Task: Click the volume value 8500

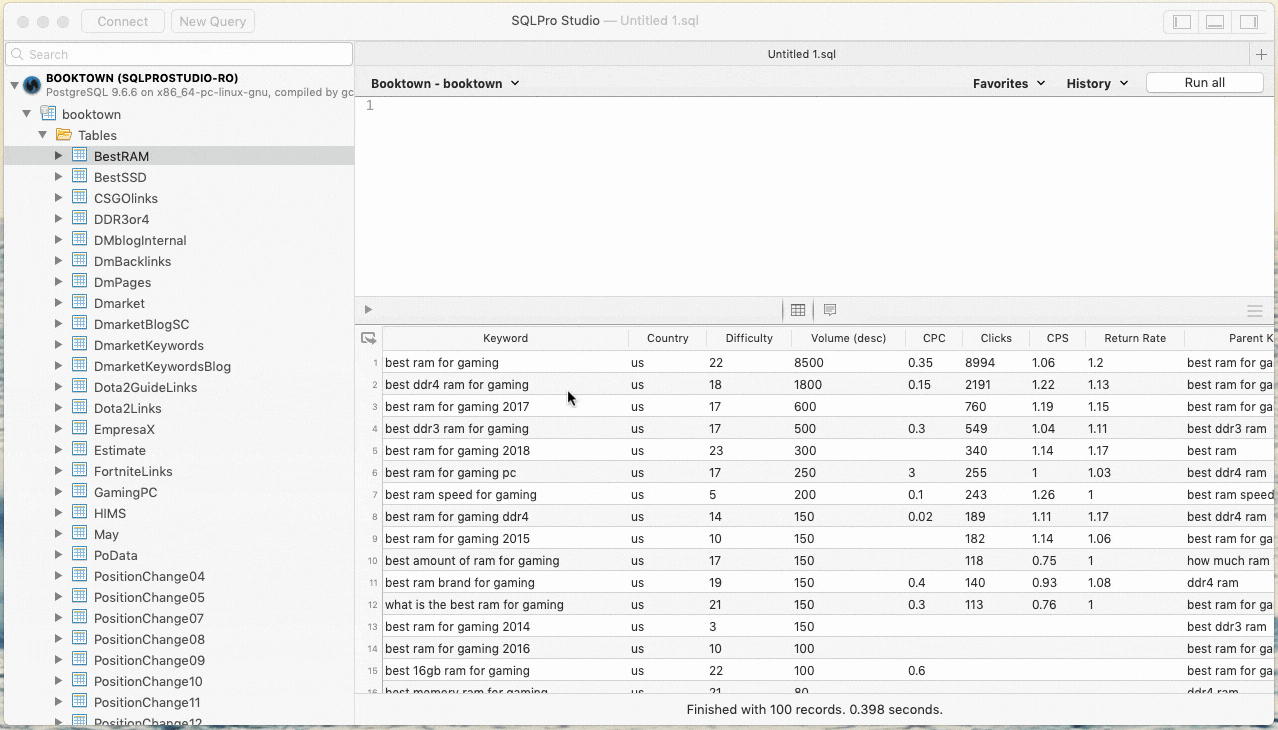Action: point(808,363)
